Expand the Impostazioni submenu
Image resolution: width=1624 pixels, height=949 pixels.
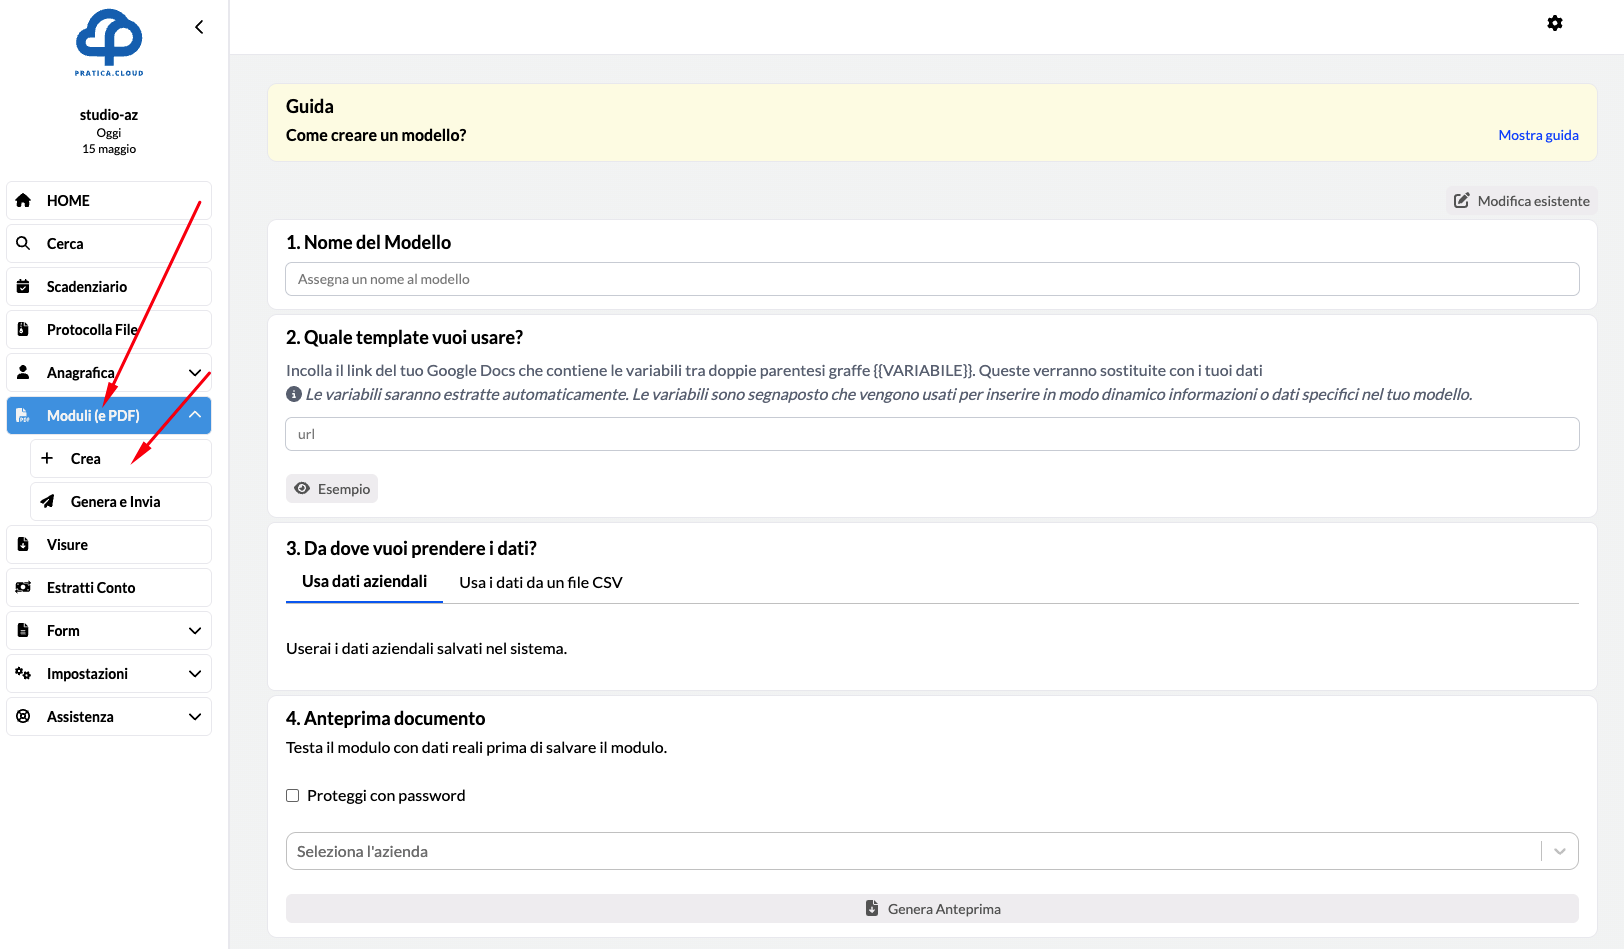click(195, 673)
